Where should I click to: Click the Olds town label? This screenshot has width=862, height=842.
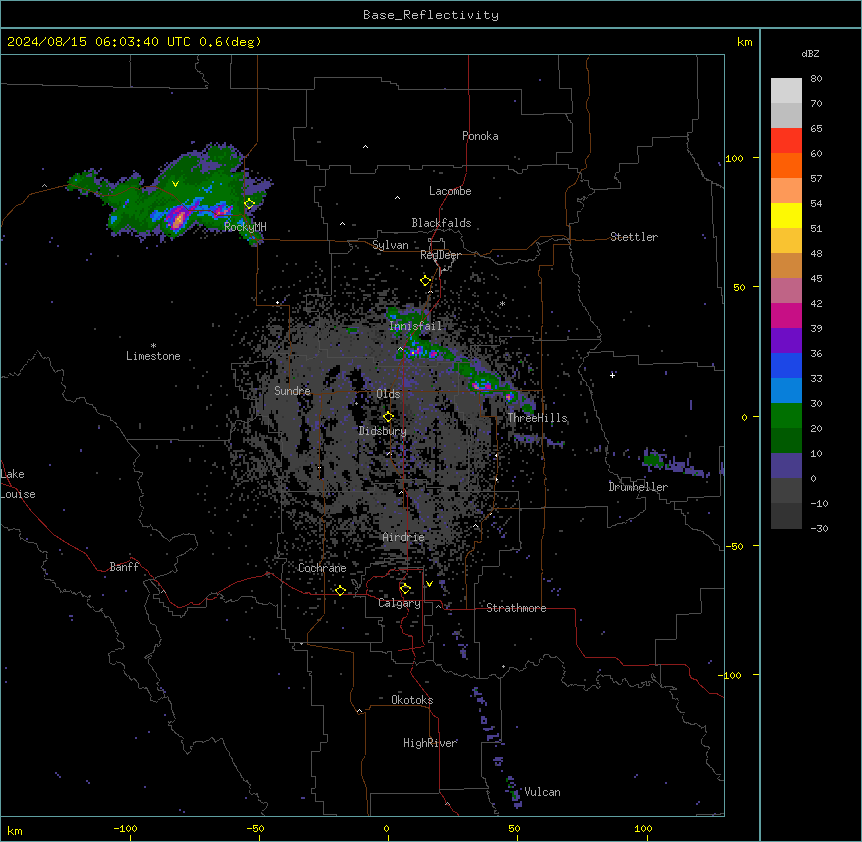[388, 394]
